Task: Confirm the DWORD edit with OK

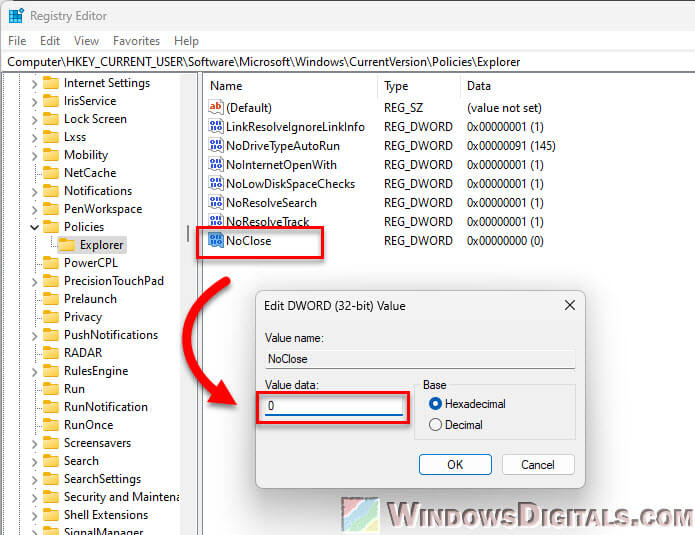Action: [455, 464]
